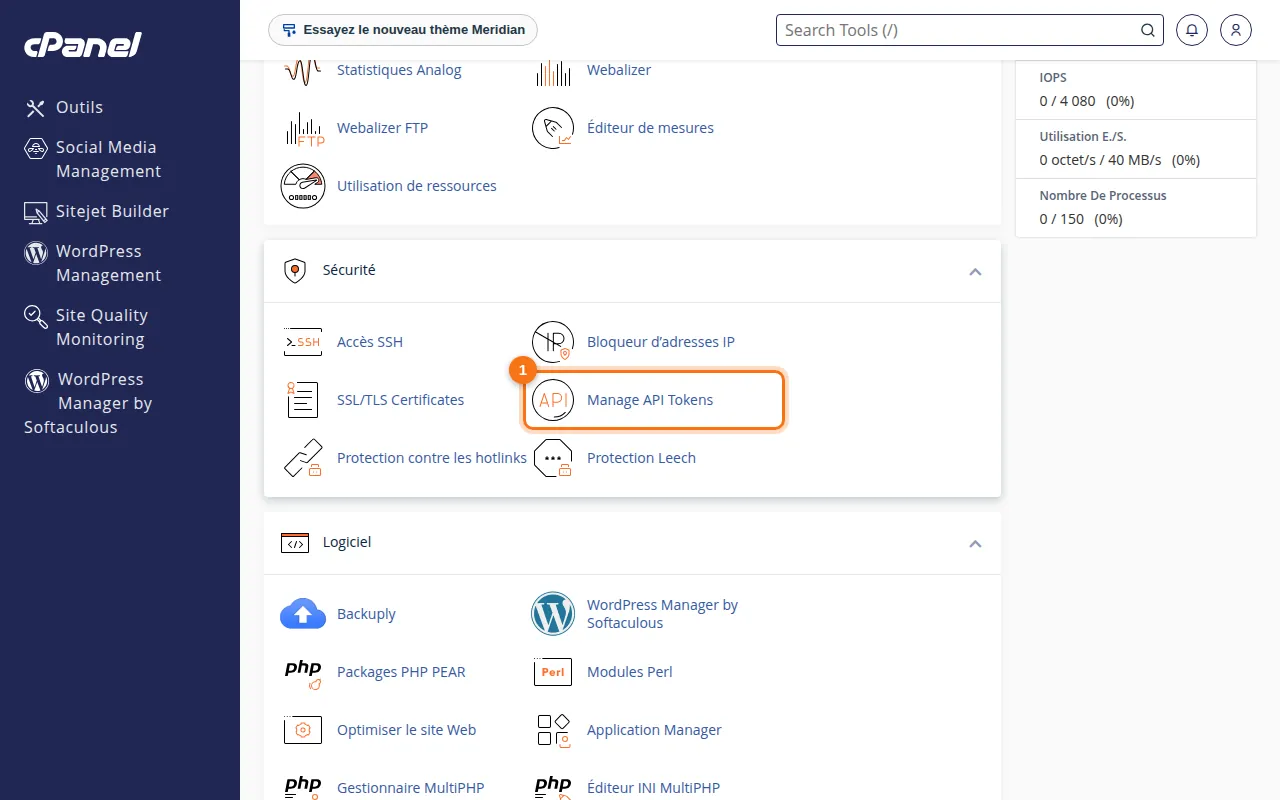Click the Statistiques Analog link text

399,70
